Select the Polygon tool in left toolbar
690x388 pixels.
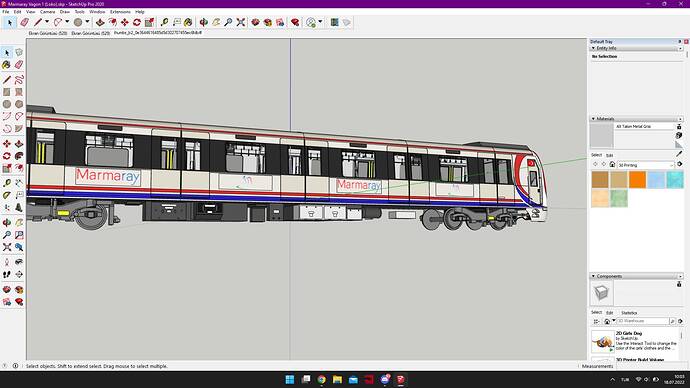point(19,104)
